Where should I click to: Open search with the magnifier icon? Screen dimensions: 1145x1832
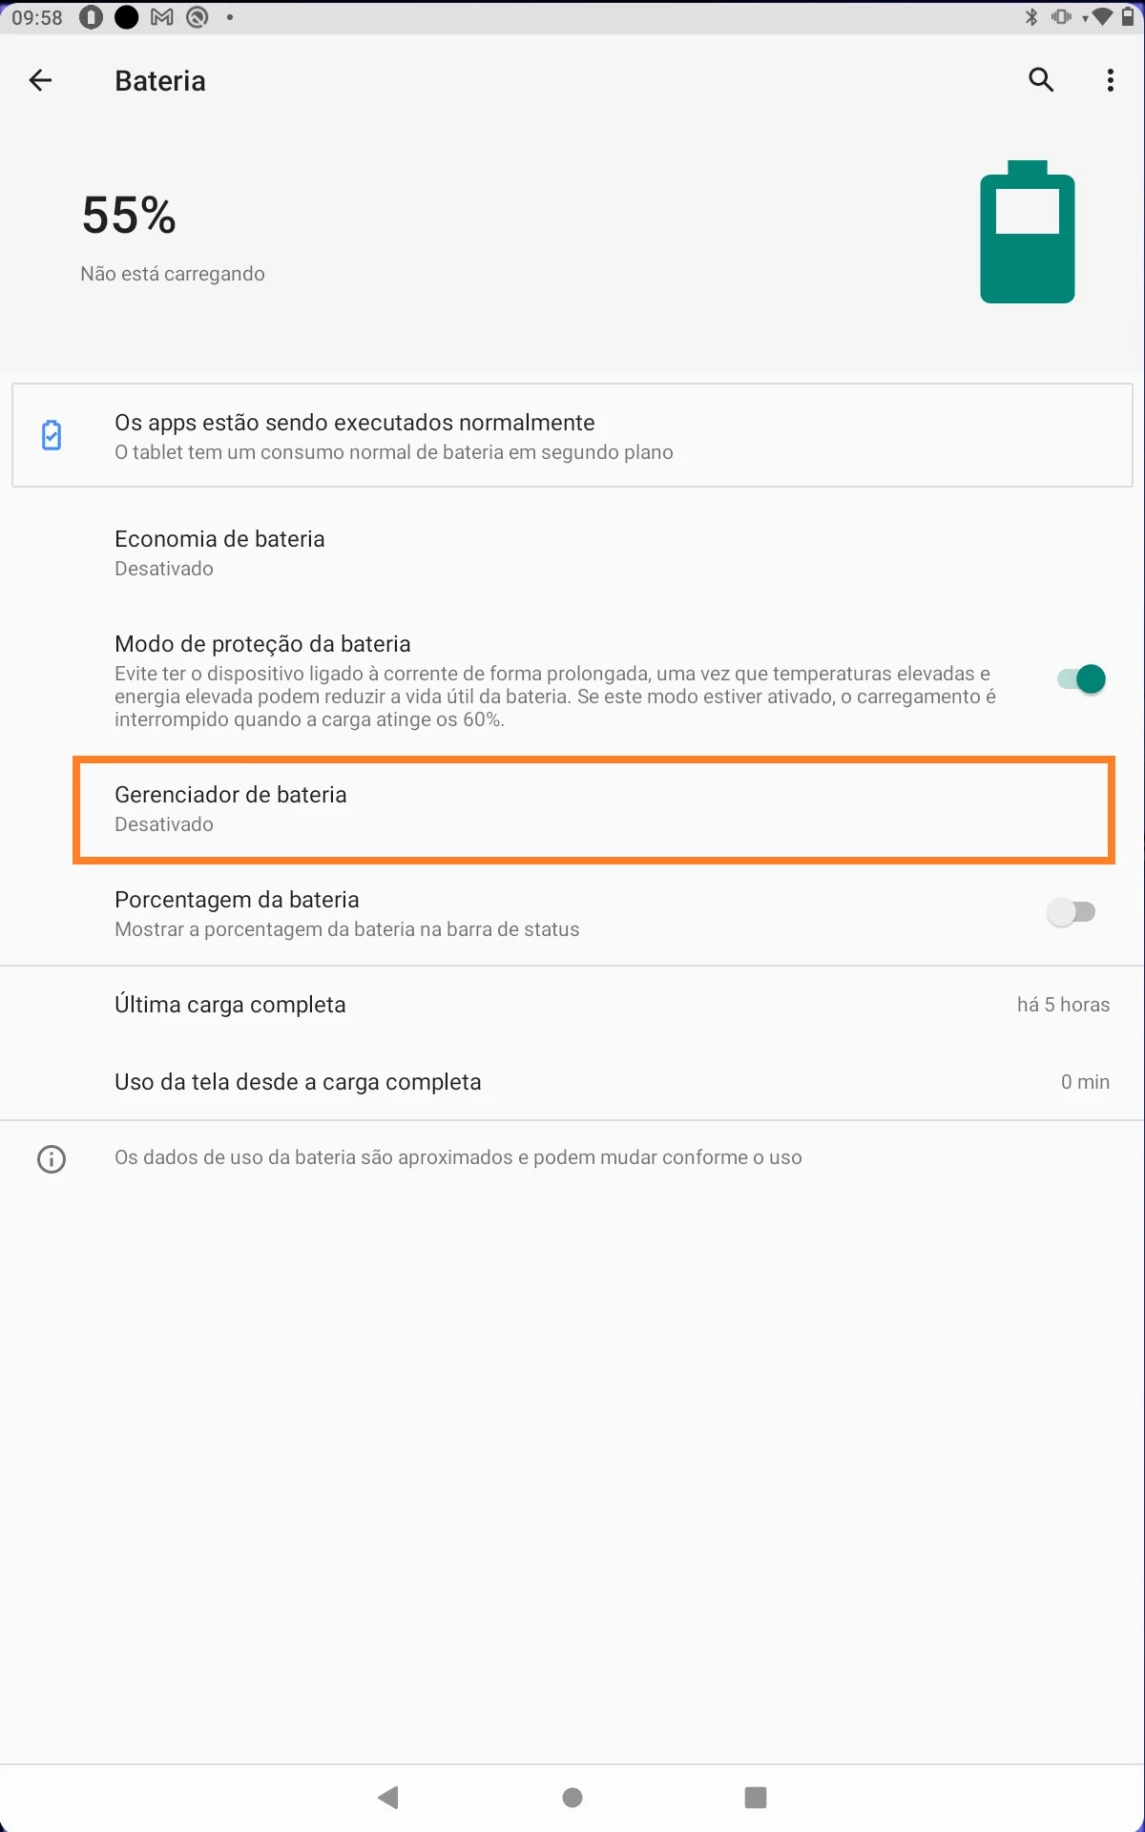pyautogui.click(x=1041, y=80)
